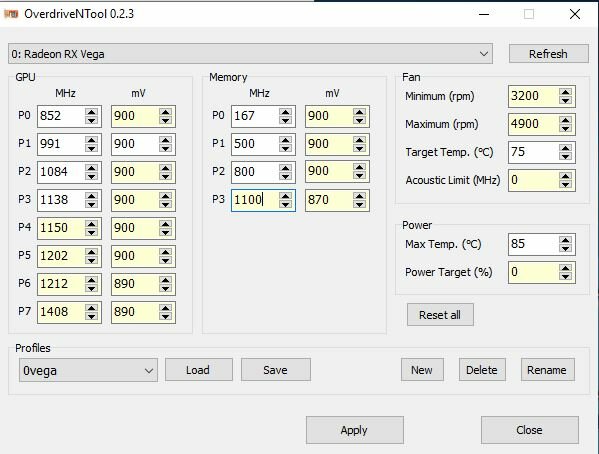Open the 0vega profile dropdown
The height and width of the screenshot is (454, 599).
coord(88,370)
